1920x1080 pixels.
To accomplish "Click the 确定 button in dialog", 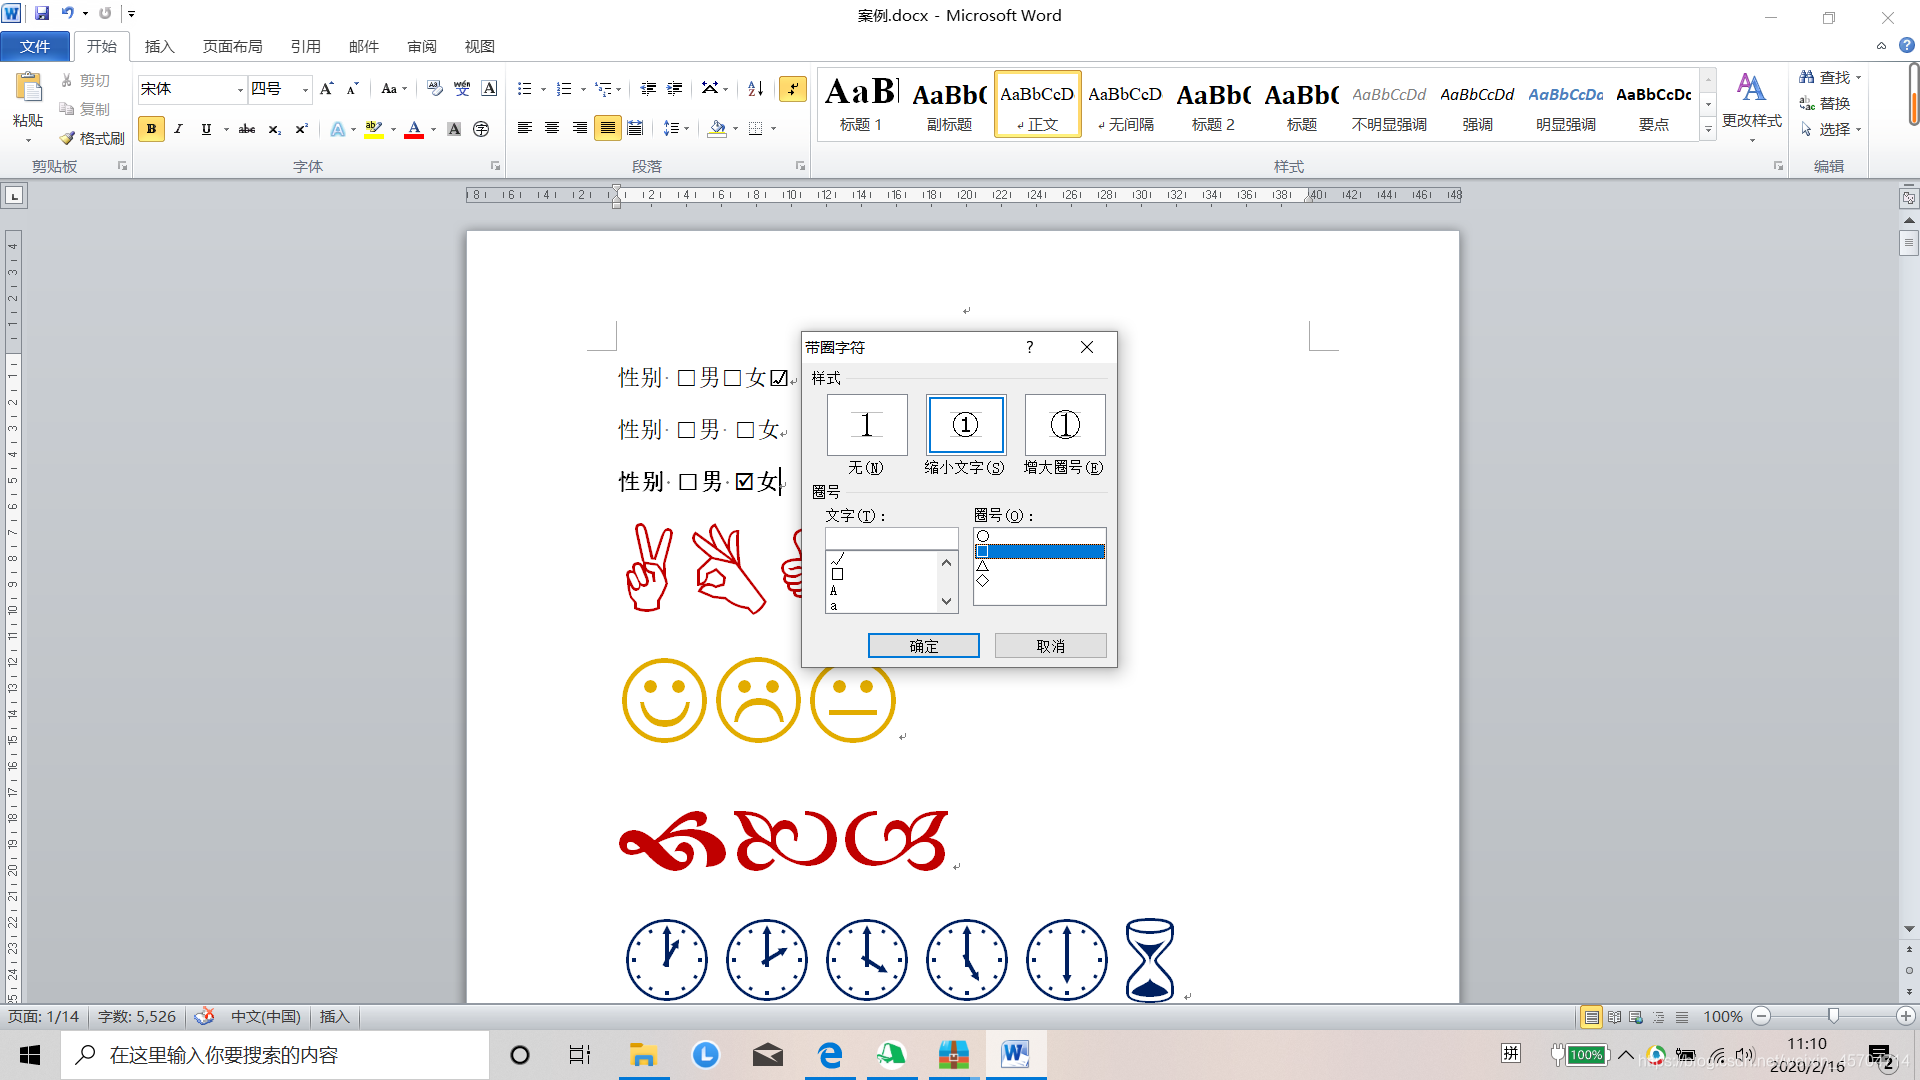I will tap(923, 646).
